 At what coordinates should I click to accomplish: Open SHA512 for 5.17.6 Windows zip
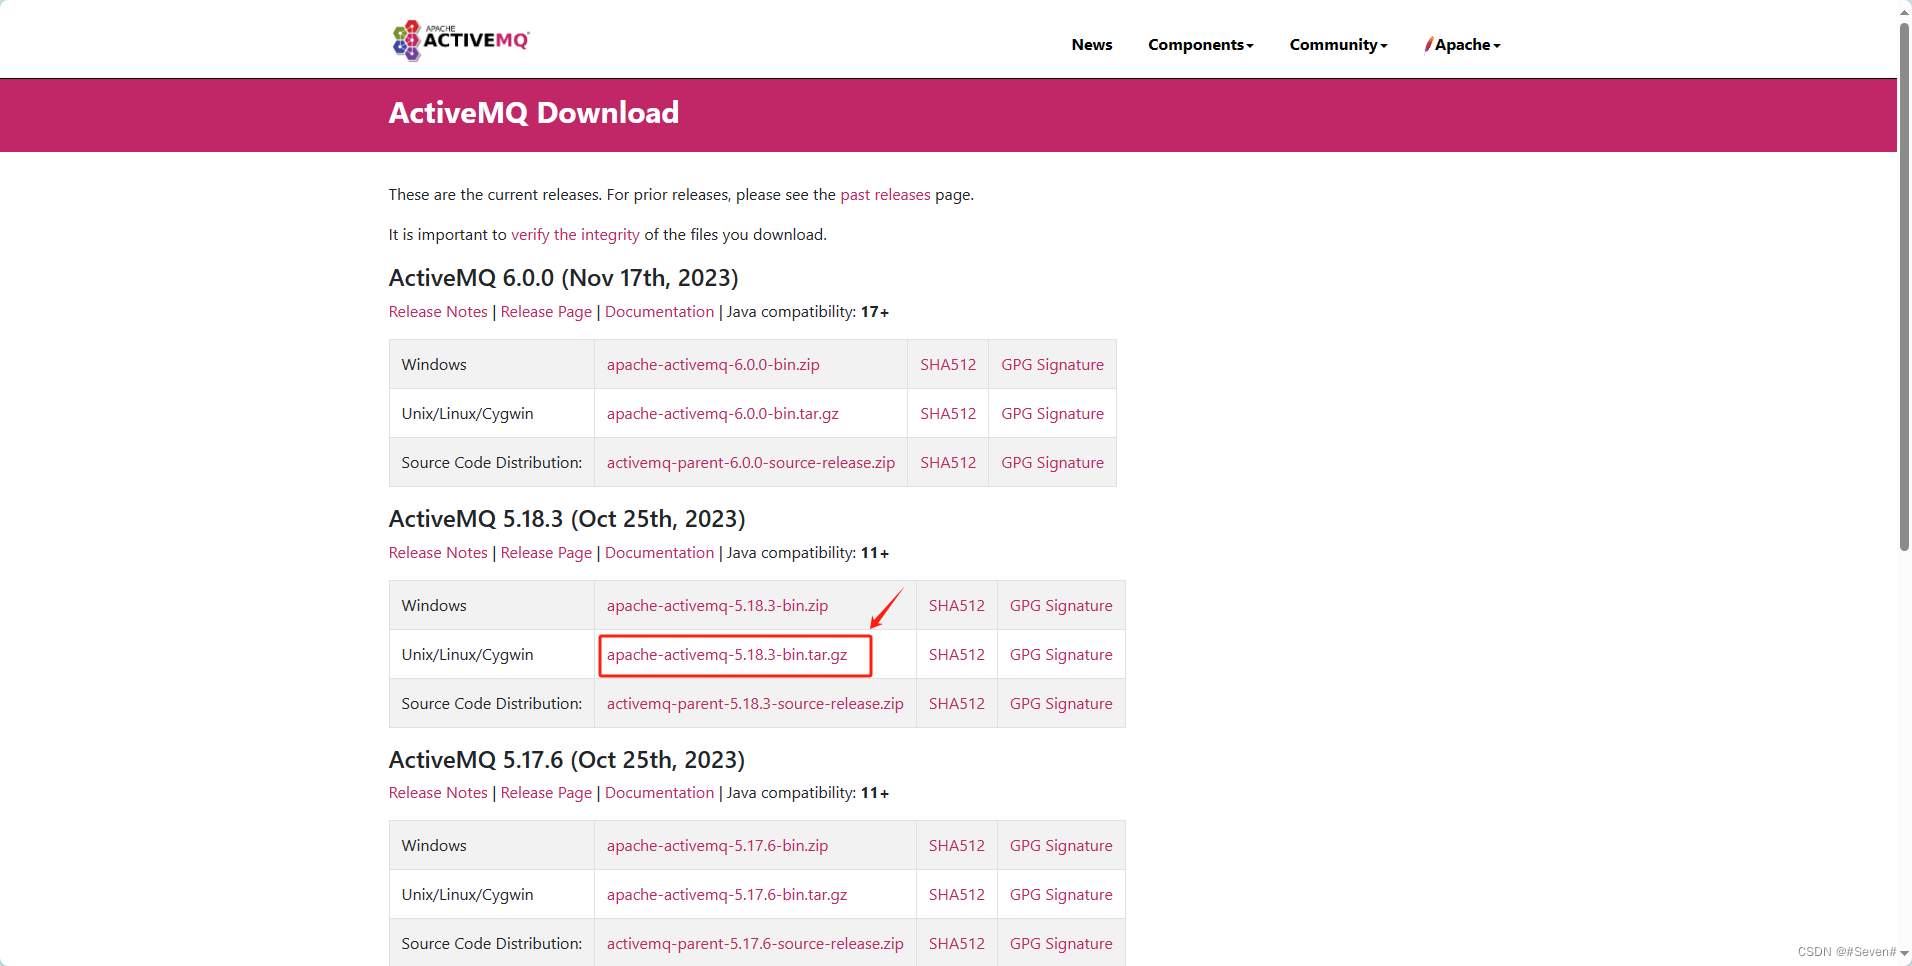[956, 846]
